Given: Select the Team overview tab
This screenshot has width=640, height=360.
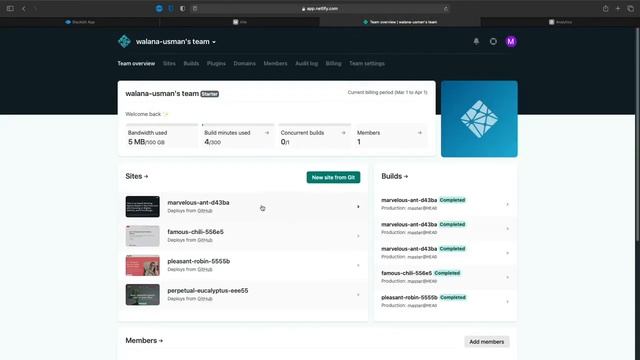Looking at the screenshot, I should (136, 64).
